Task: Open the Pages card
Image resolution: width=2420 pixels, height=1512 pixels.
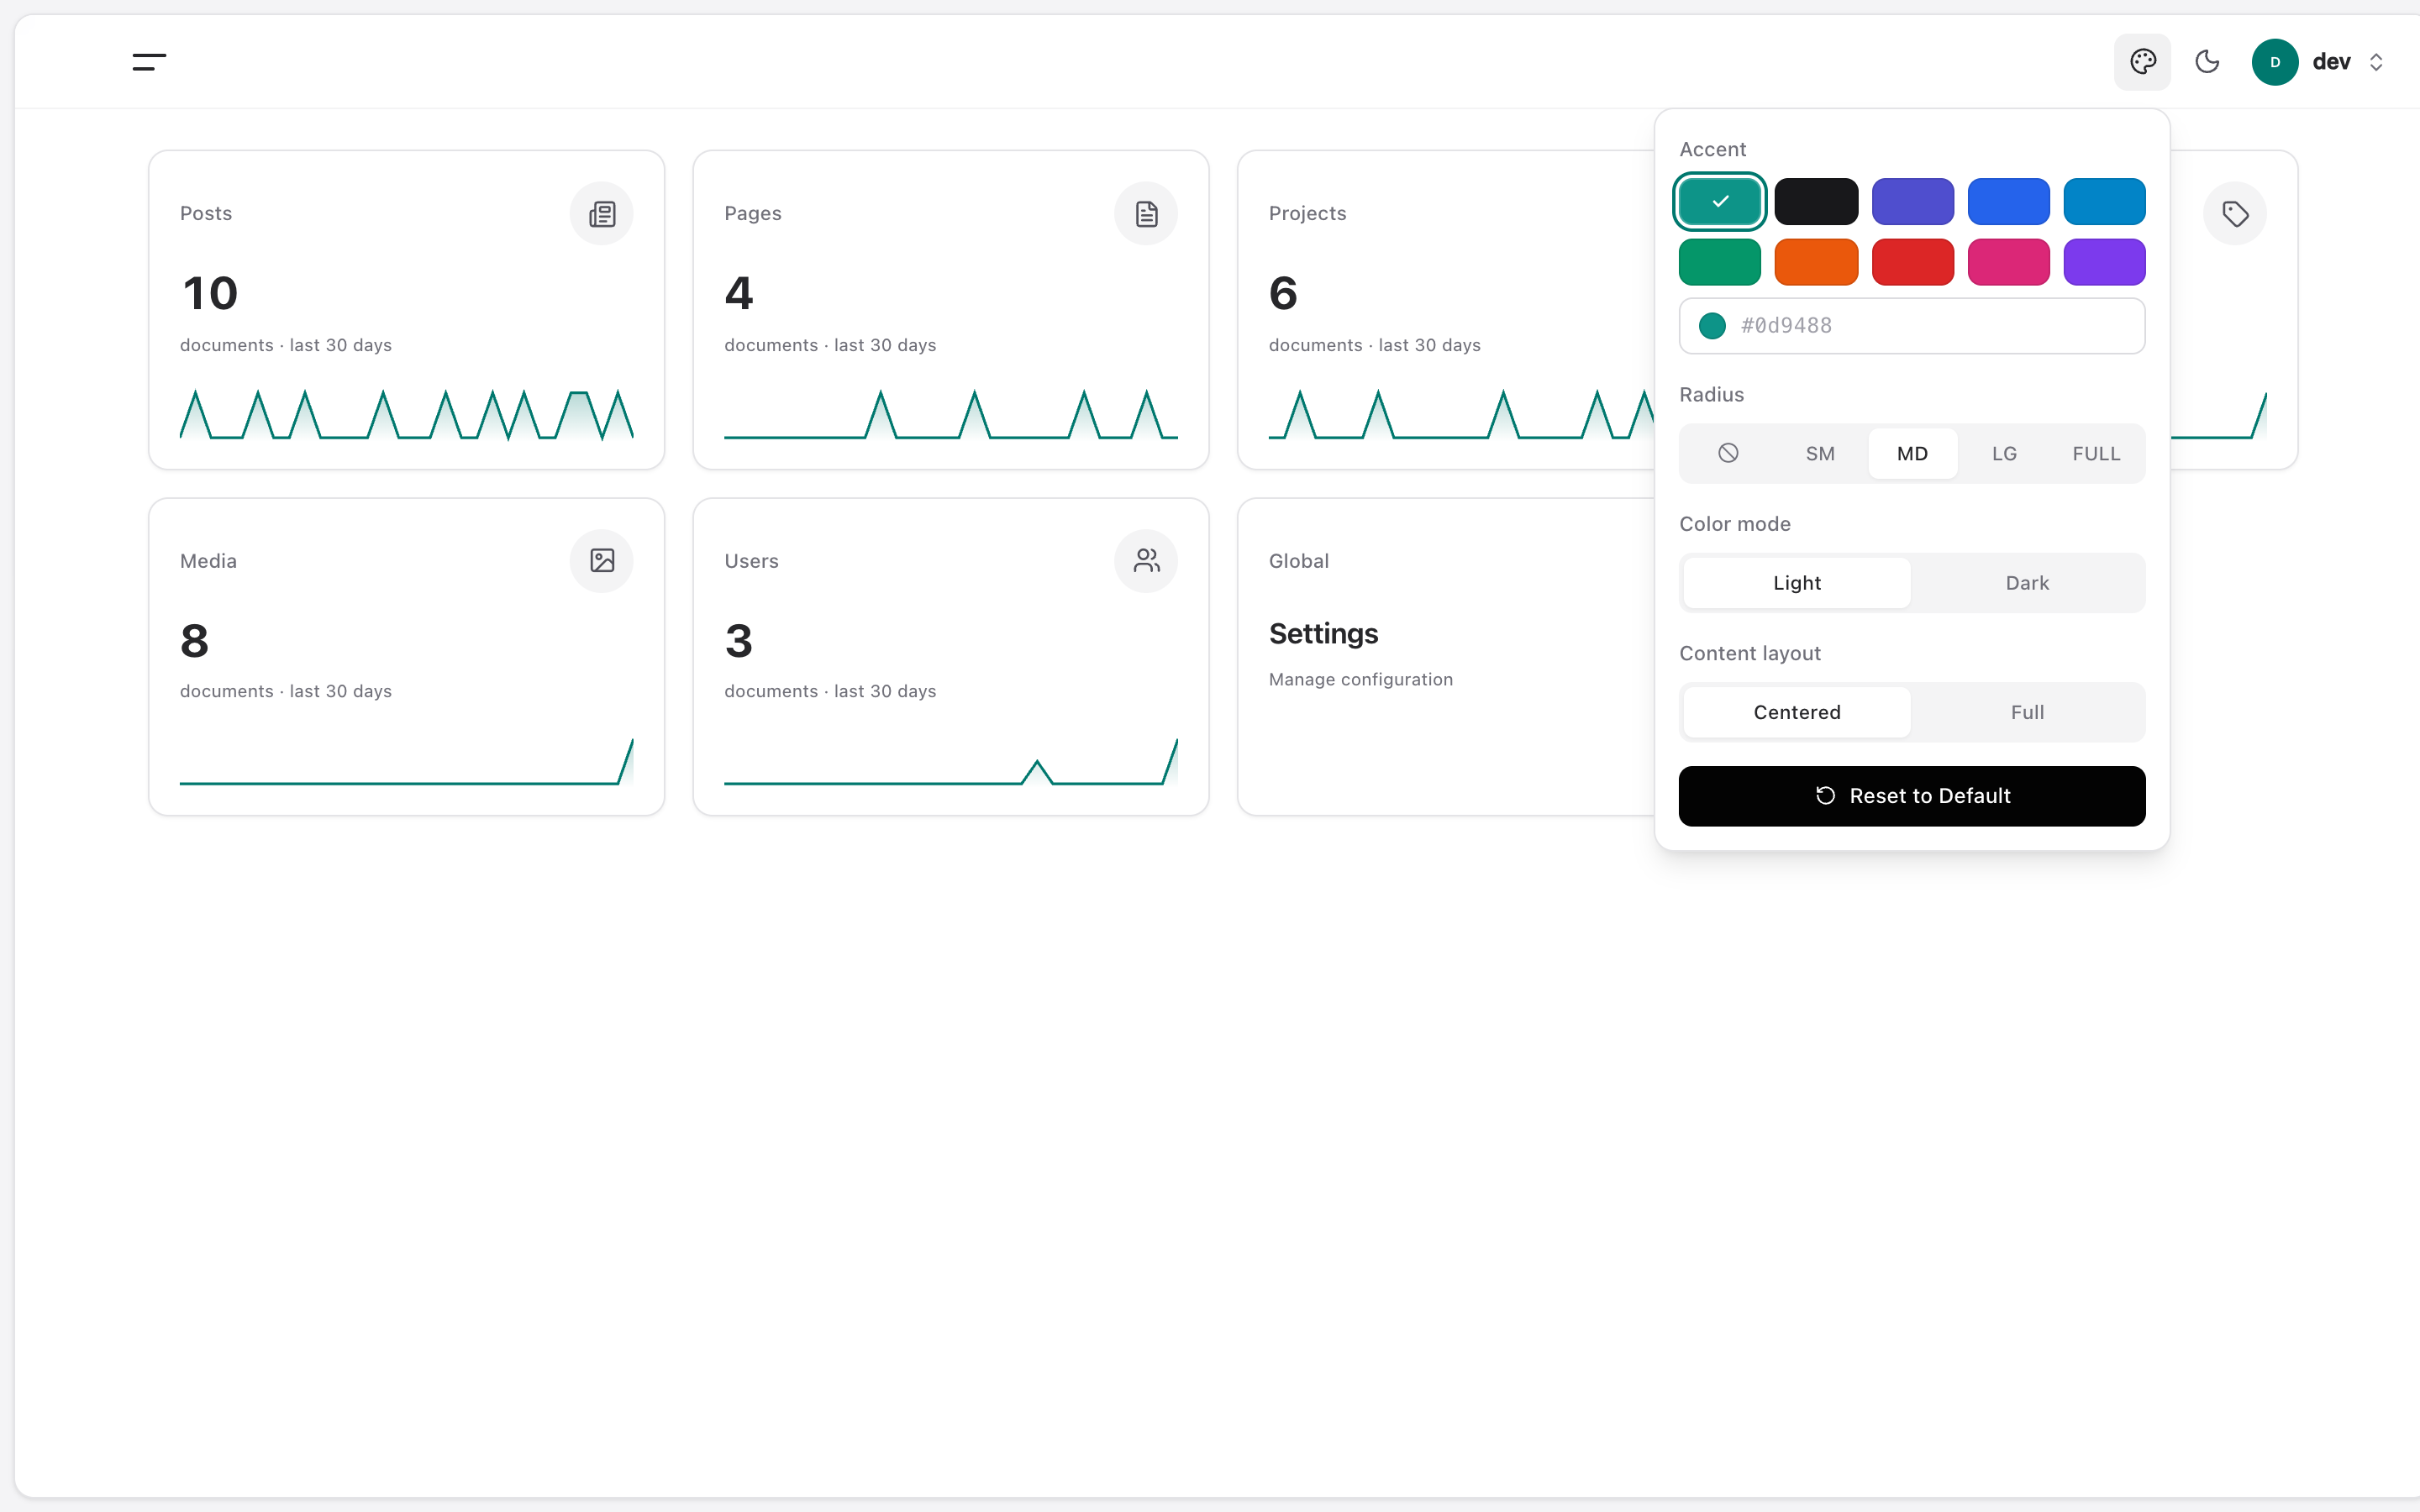Action: coord(951,310)
